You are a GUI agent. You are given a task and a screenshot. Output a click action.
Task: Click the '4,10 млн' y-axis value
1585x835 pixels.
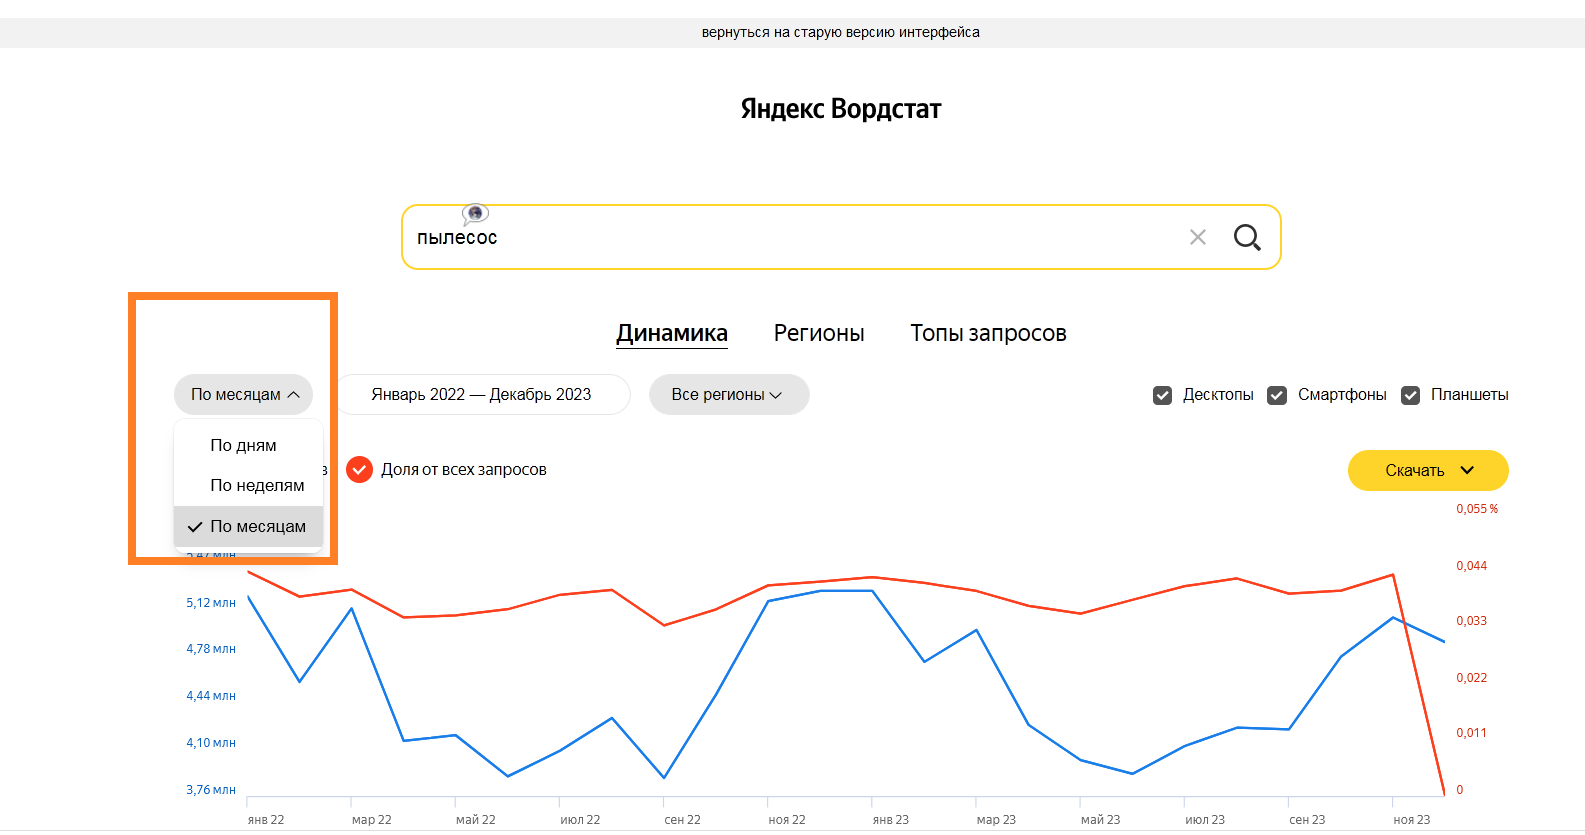[211, 743]
